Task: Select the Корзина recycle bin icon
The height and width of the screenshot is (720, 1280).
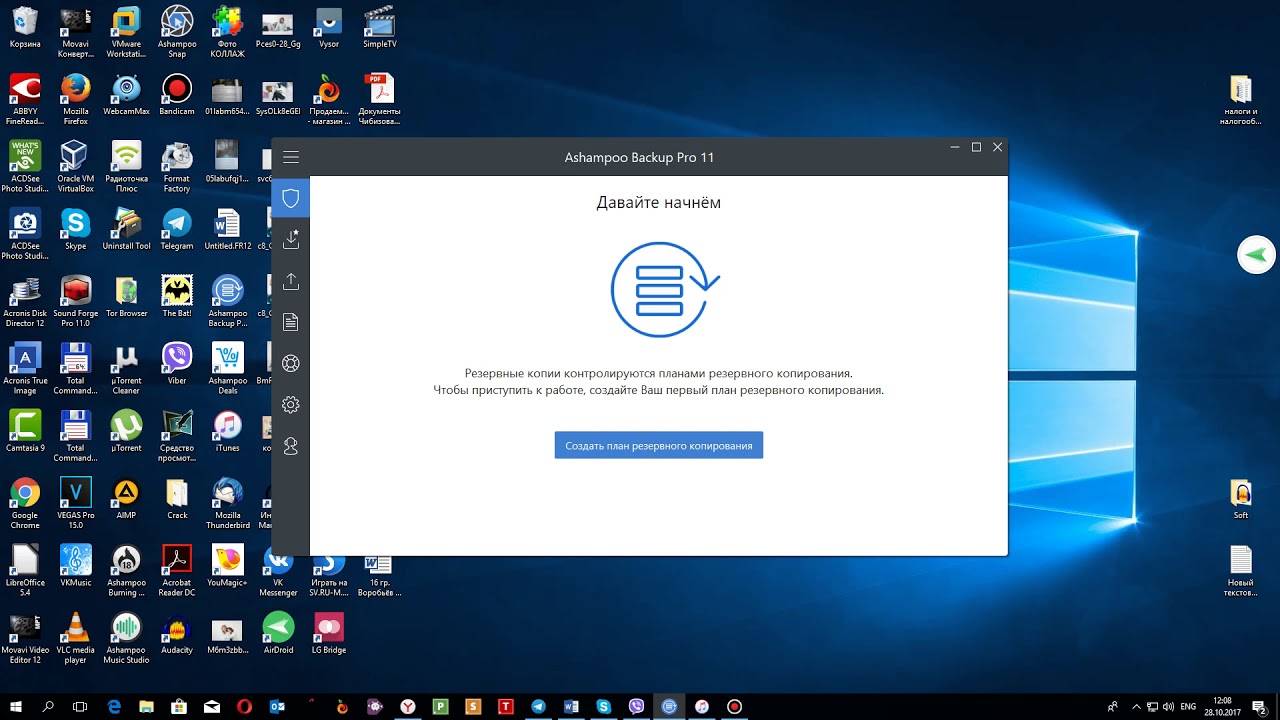Action: pos(25,28)
